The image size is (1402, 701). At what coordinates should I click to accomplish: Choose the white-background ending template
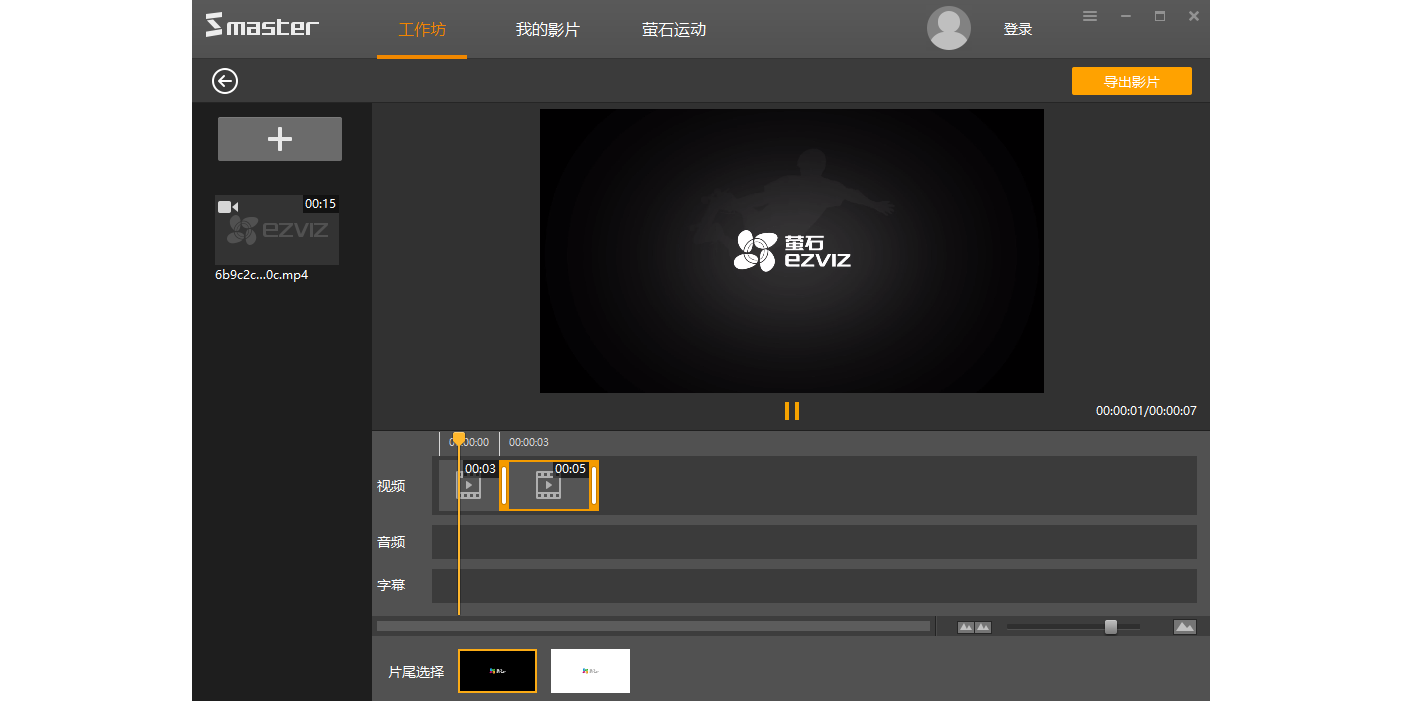coord(590,670)
